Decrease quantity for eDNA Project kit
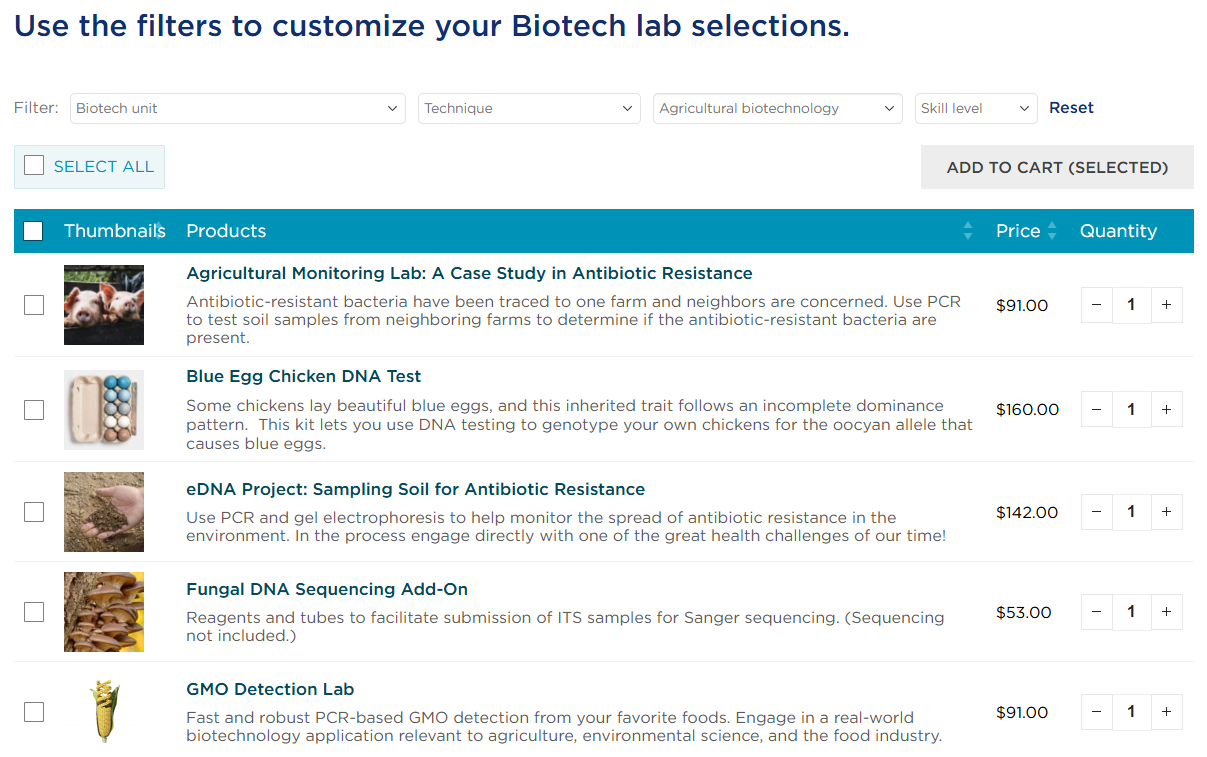 tap(1096, 512)
